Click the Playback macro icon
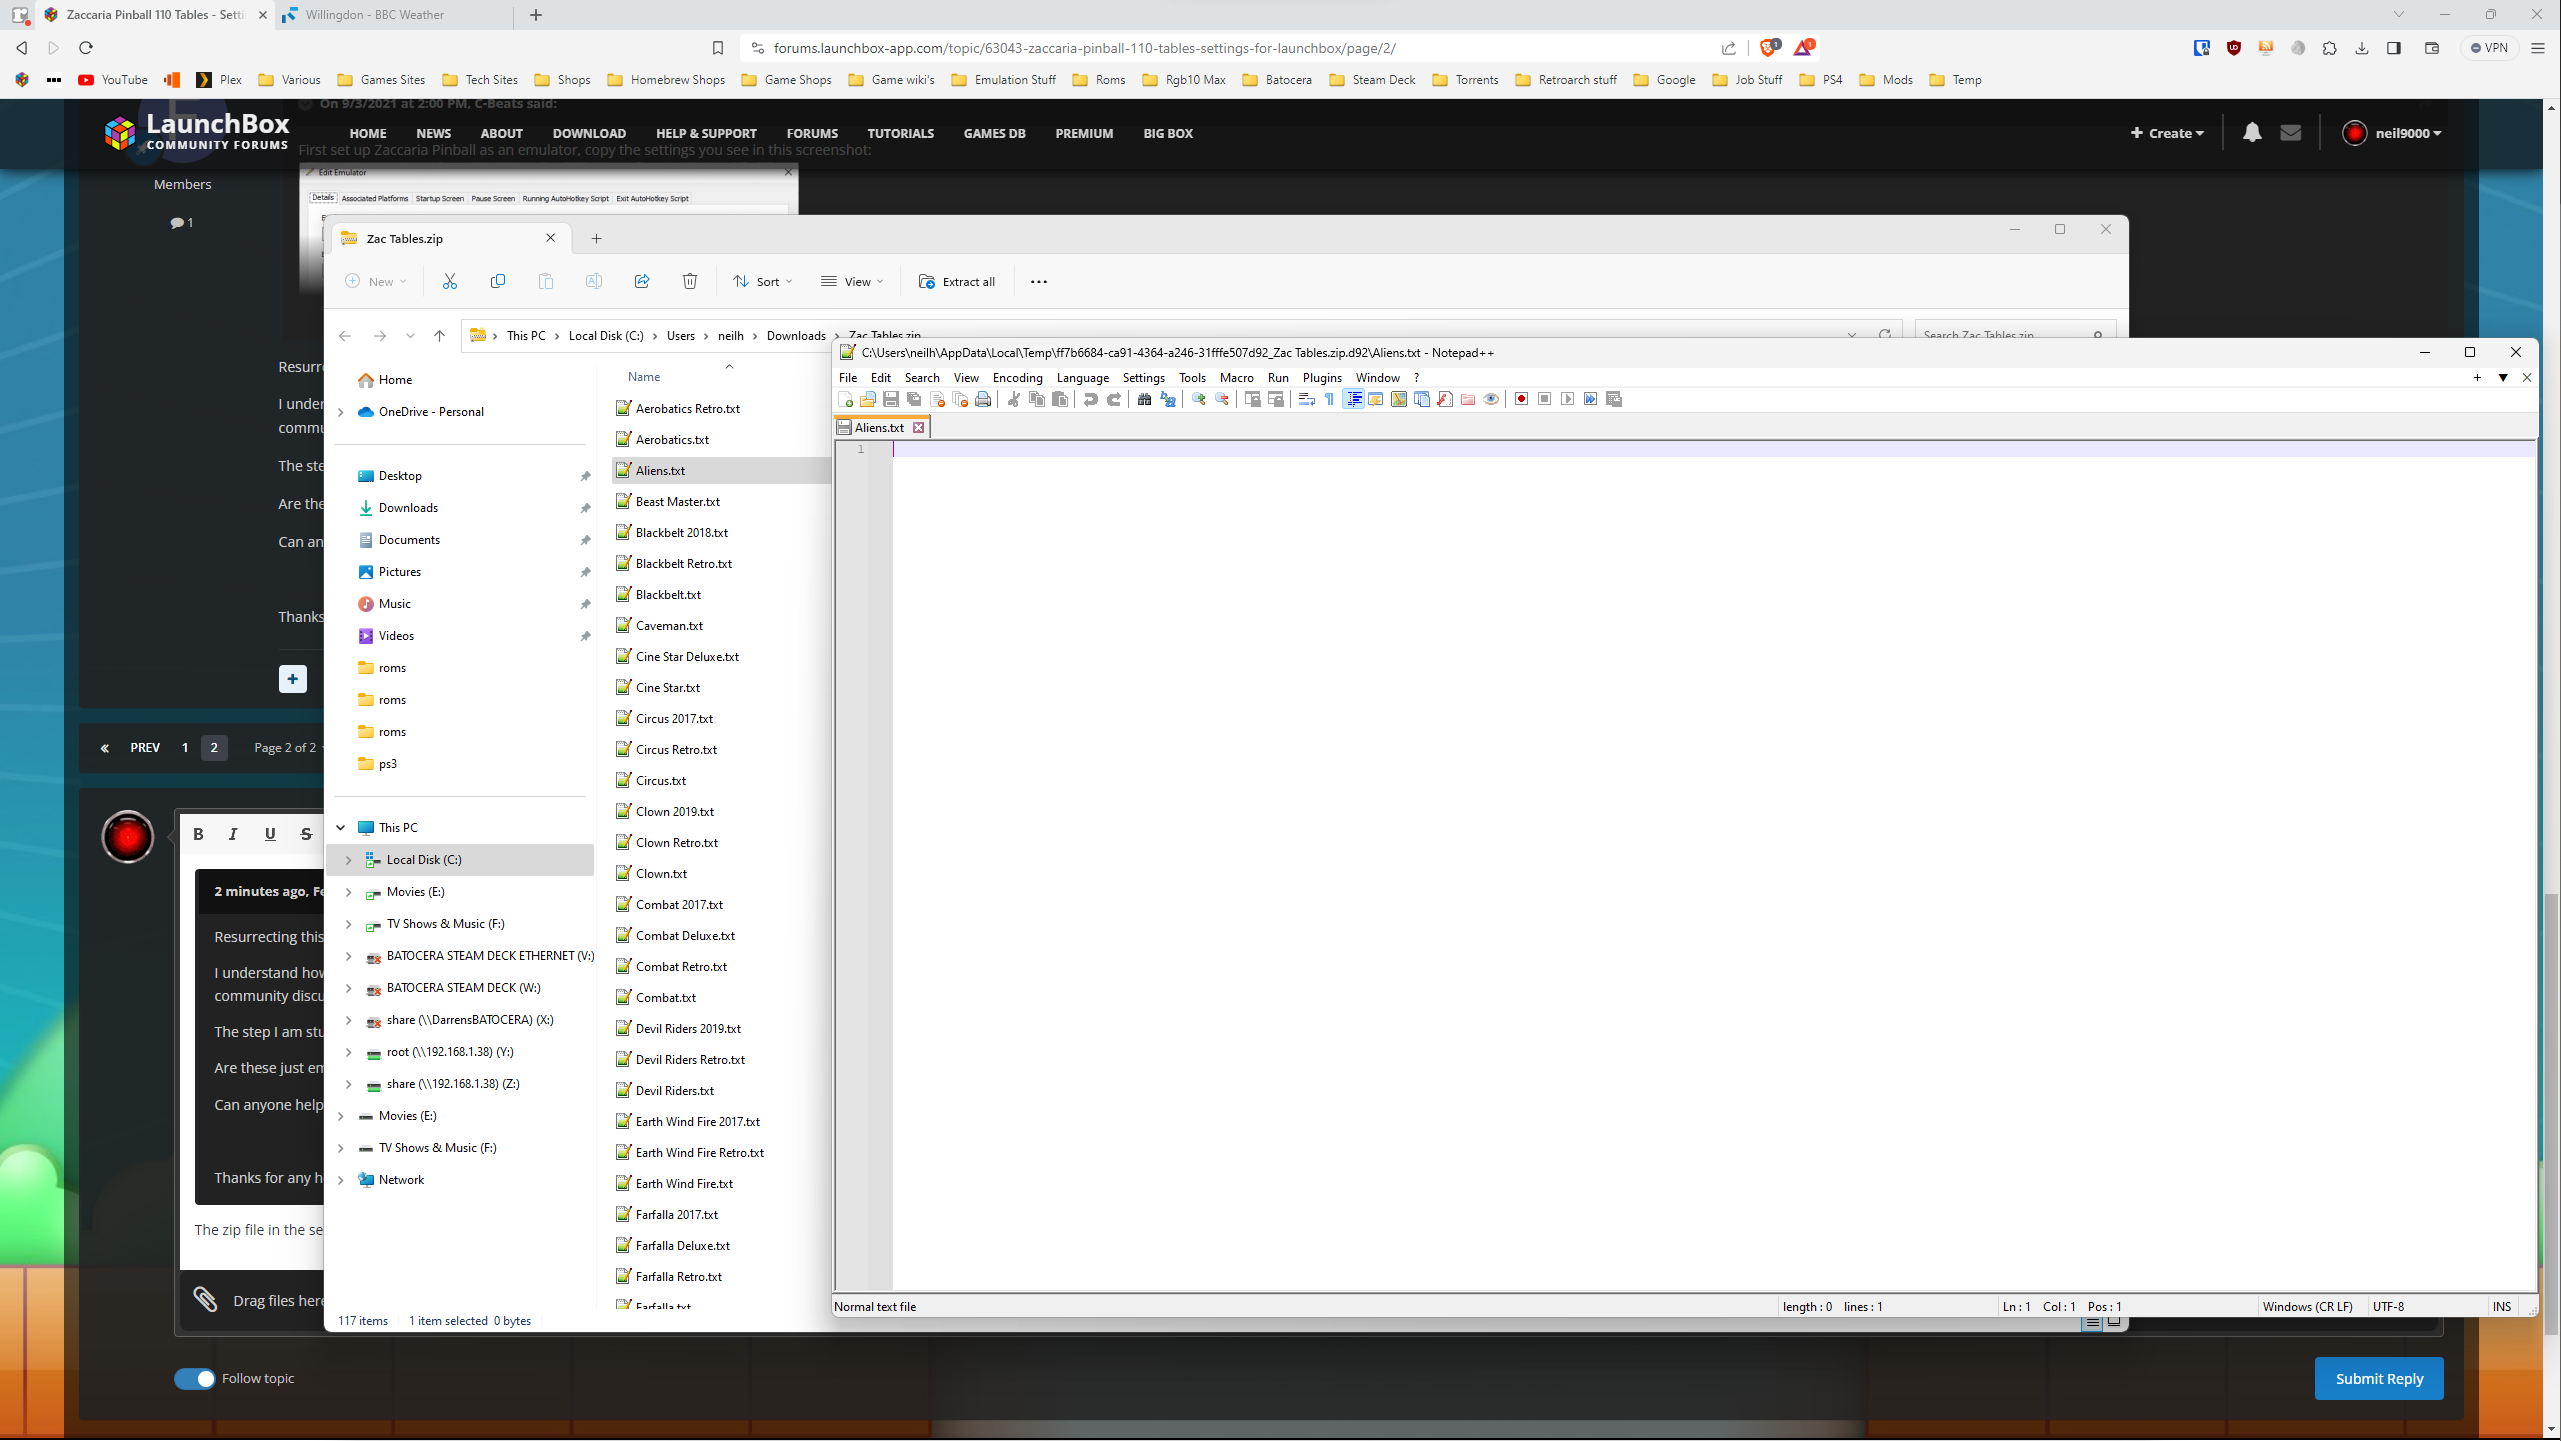This screenshot has height=1441, width=2561. pyautogui.click(x=1568, y=399)
